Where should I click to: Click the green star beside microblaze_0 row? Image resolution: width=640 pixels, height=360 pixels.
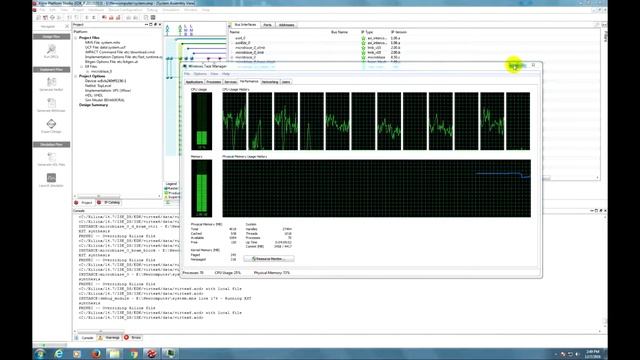[x=363, y=58]
